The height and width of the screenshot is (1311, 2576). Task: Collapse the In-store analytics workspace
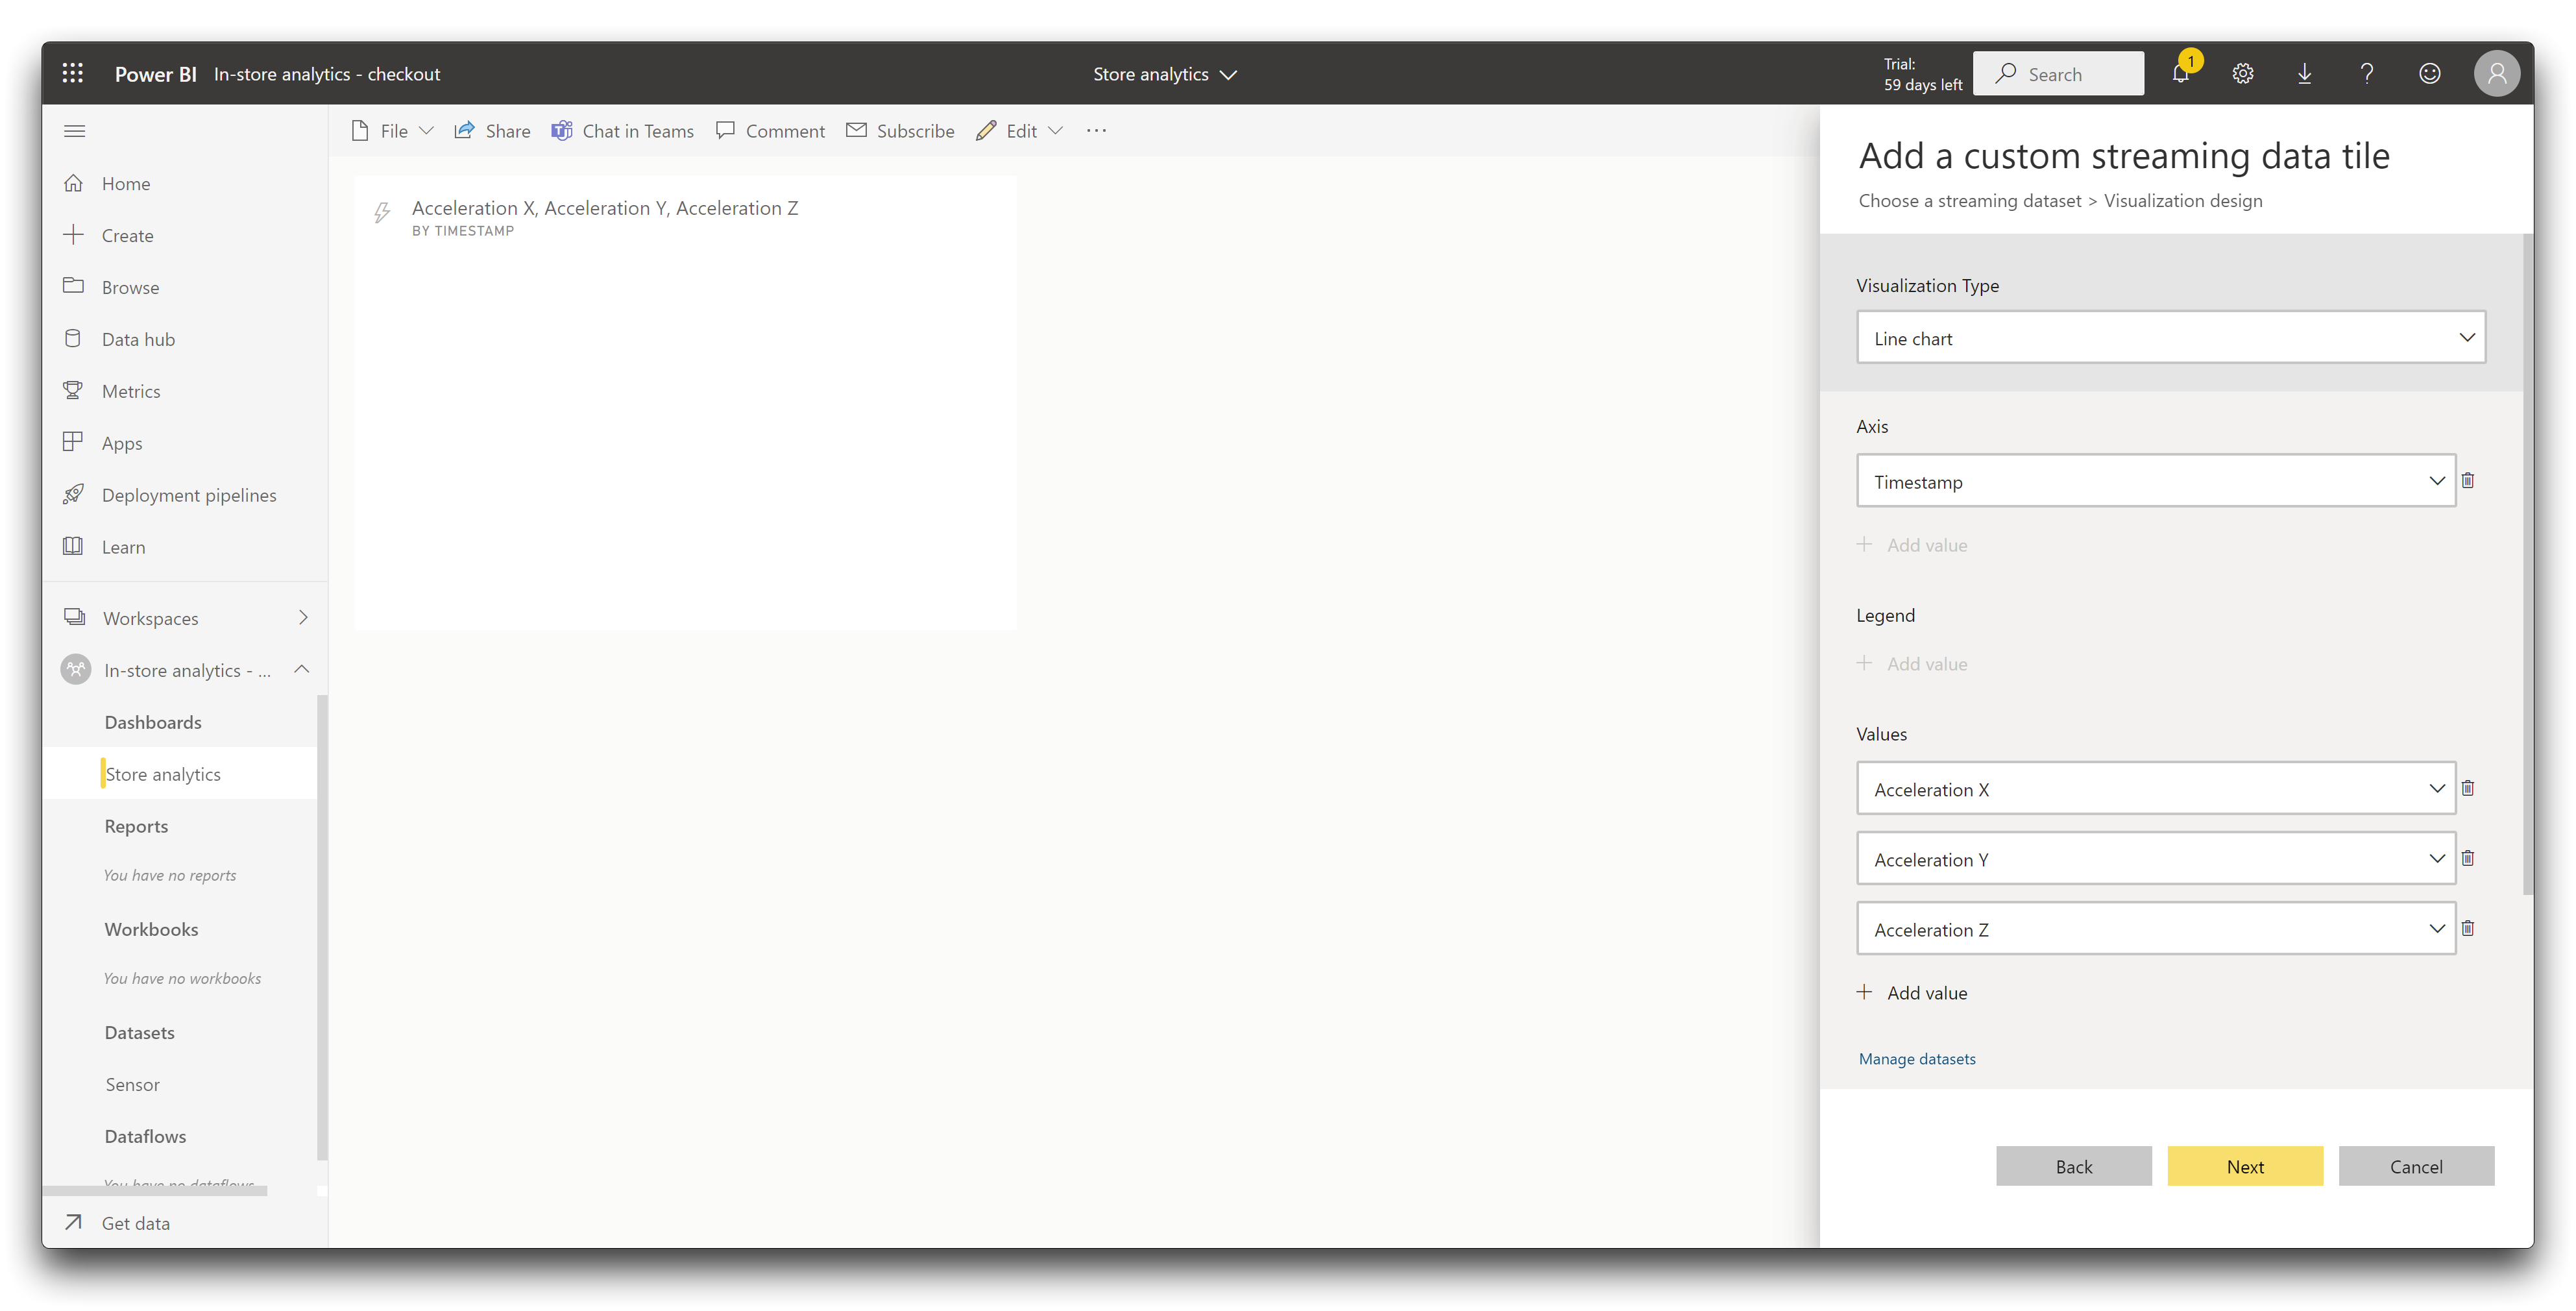302,669
